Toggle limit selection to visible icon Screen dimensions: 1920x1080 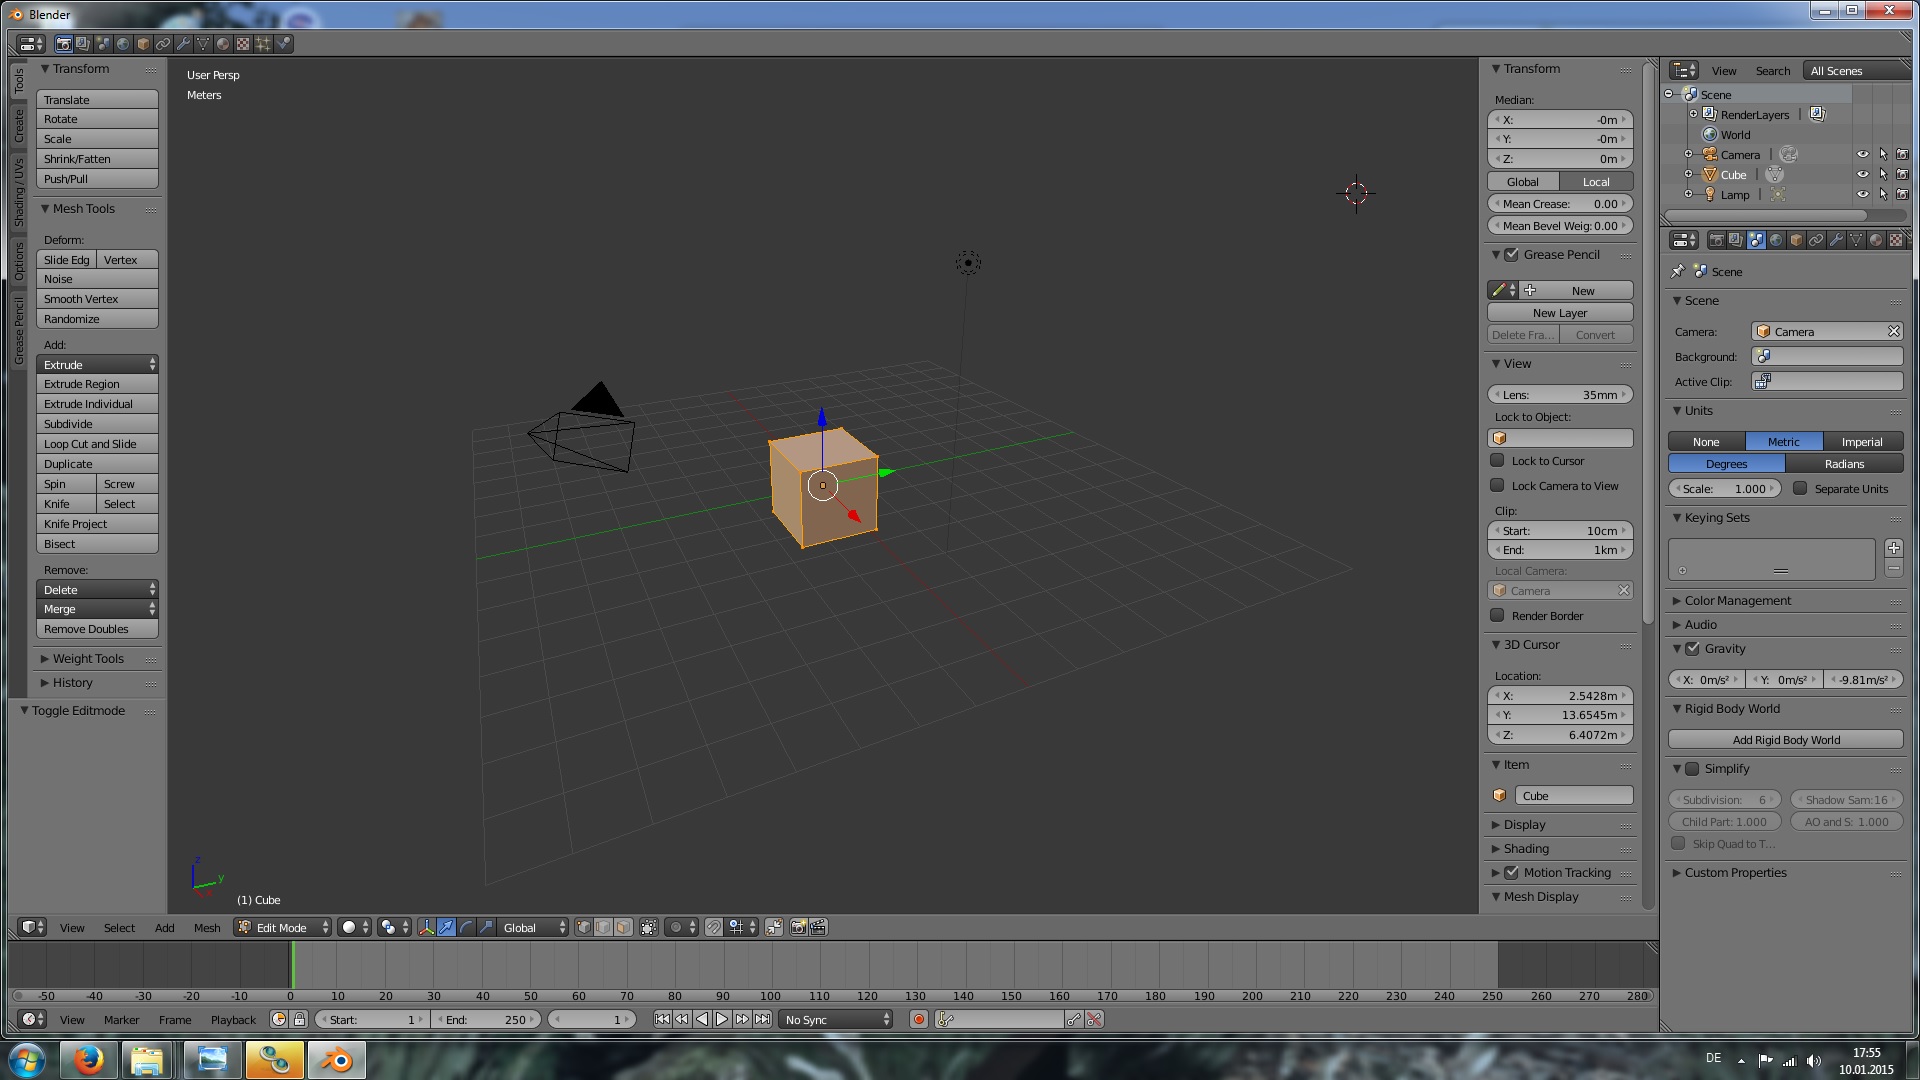coord(648,927)
